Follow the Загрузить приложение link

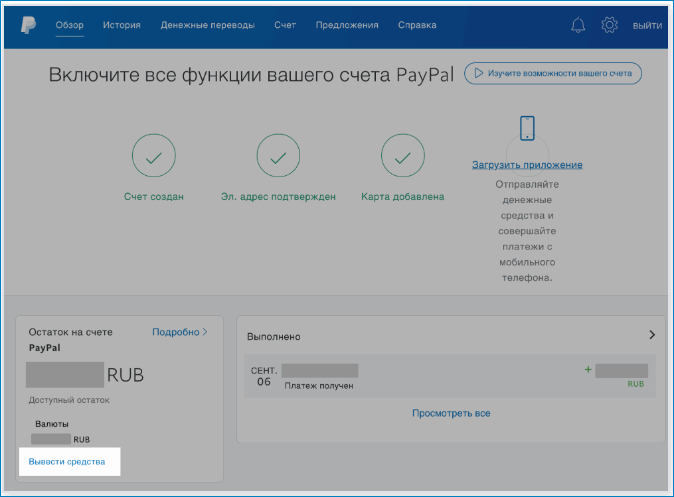coord(527,165)
